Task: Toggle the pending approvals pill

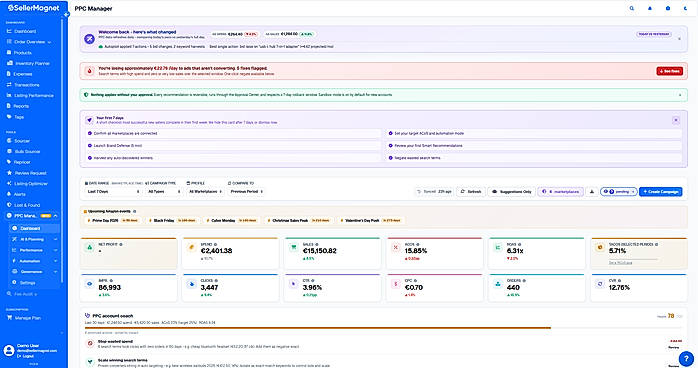Action: click(x=618, y=191)
